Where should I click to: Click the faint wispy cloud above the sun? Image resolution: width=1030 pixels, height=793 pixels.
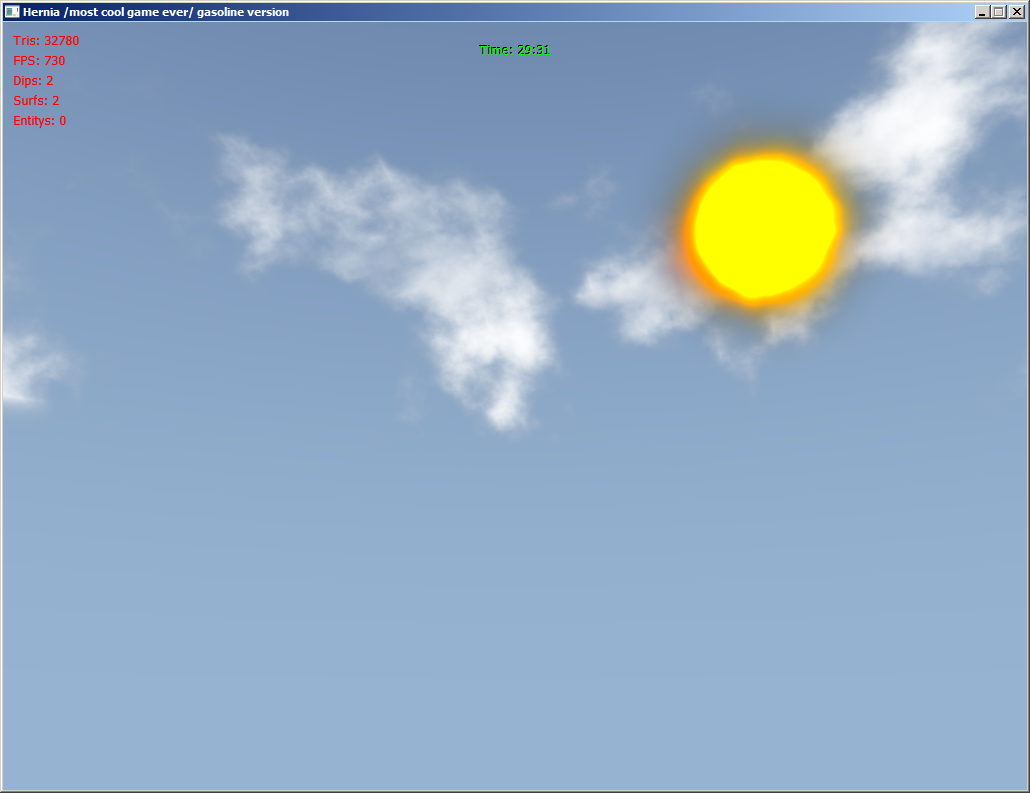coord(712,97)
